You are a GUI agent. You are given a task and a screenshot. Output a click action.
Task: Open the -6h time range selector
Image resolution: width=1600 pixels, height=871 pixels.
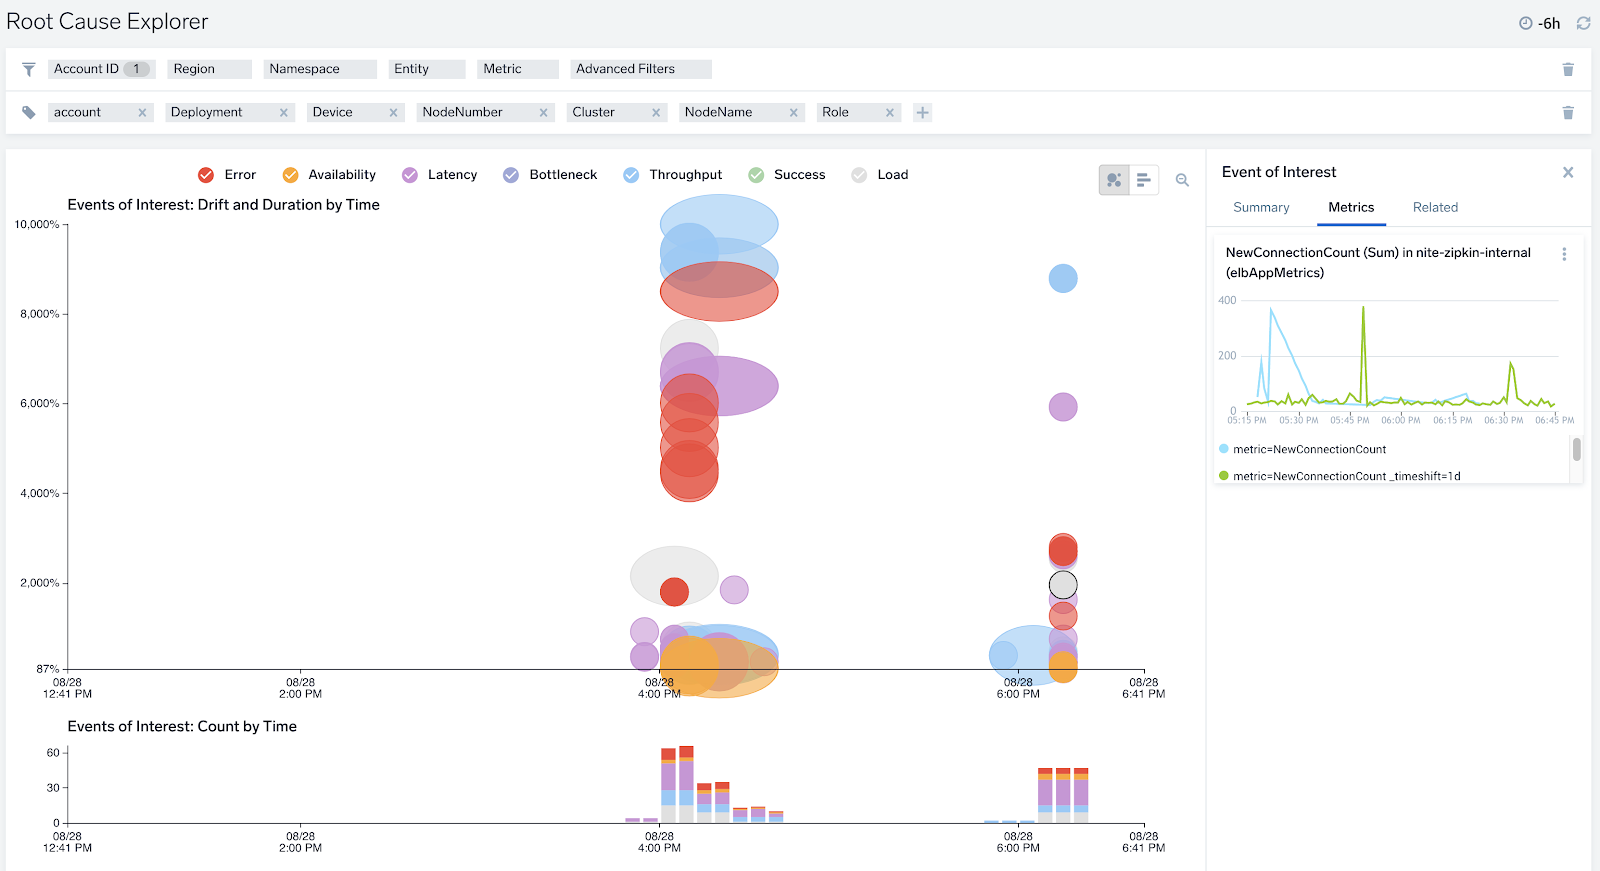[x=1540, y=23]
